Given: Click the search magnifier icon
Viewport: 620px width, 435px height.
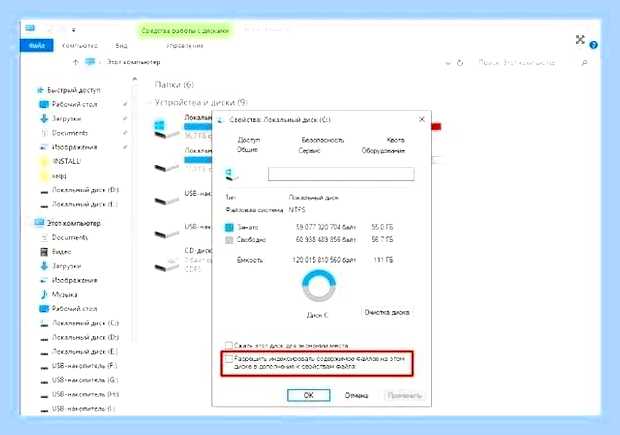Looking at the screenshot, I should pyautogui.click(x=584, y=62).
